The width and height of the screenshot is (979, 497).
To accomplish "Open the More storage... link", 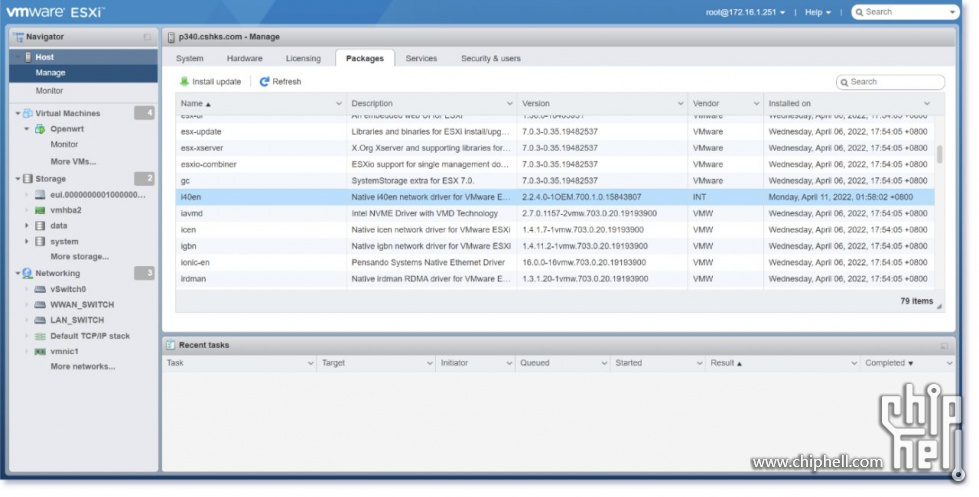I will (79, 257).
